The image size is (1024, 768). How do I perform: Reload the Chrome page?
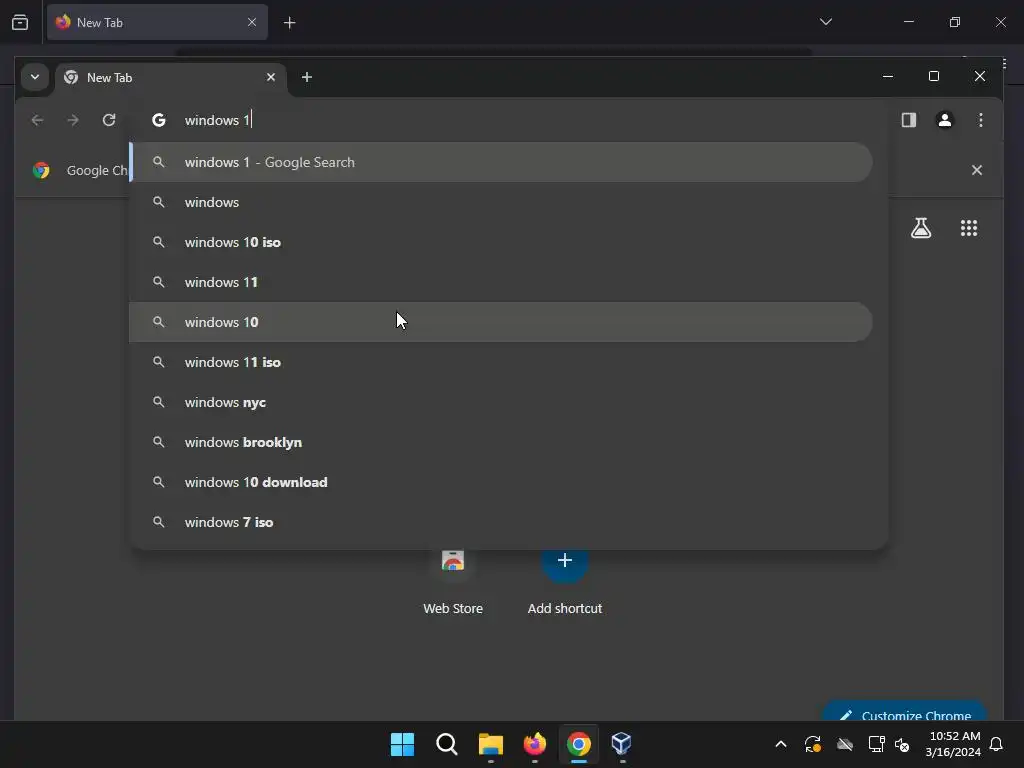tap(109, 120)
